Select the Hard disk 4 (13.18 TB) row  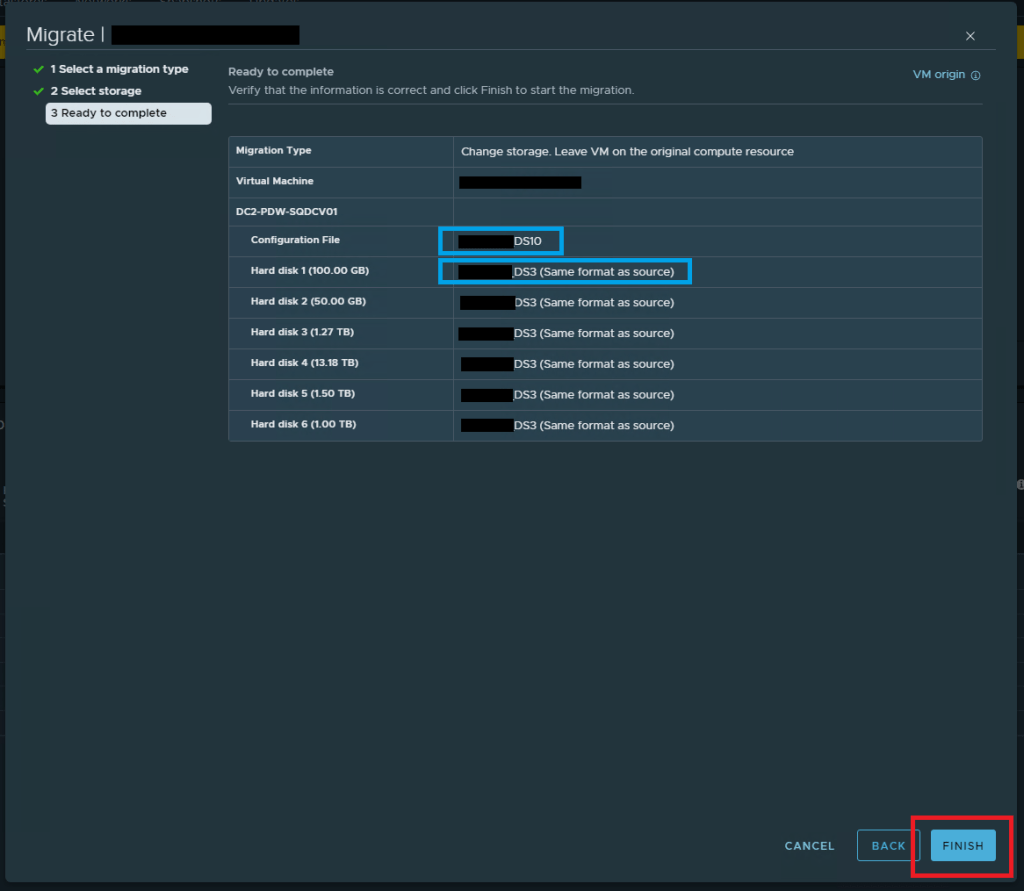click(x=303, y=363)
